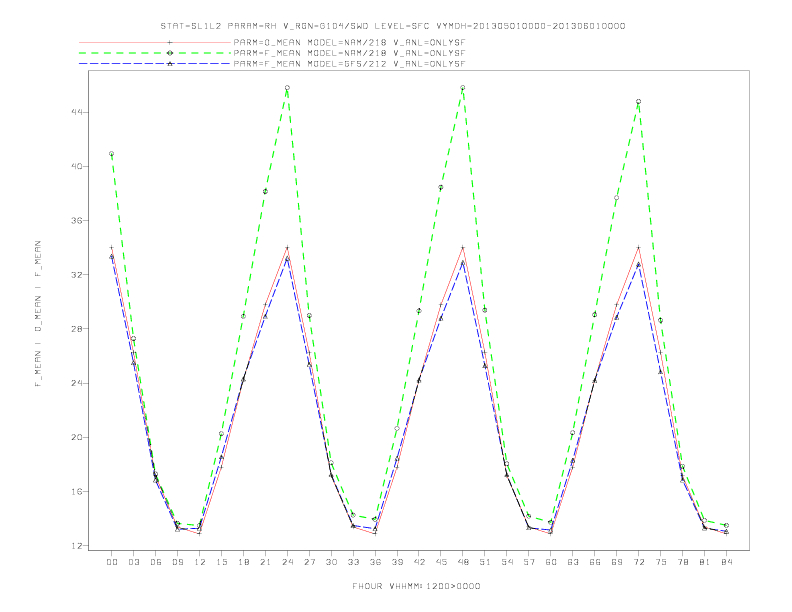Click y-axis tick label 16
Viewport: 792px width, 612px height.
coord(77,491)
